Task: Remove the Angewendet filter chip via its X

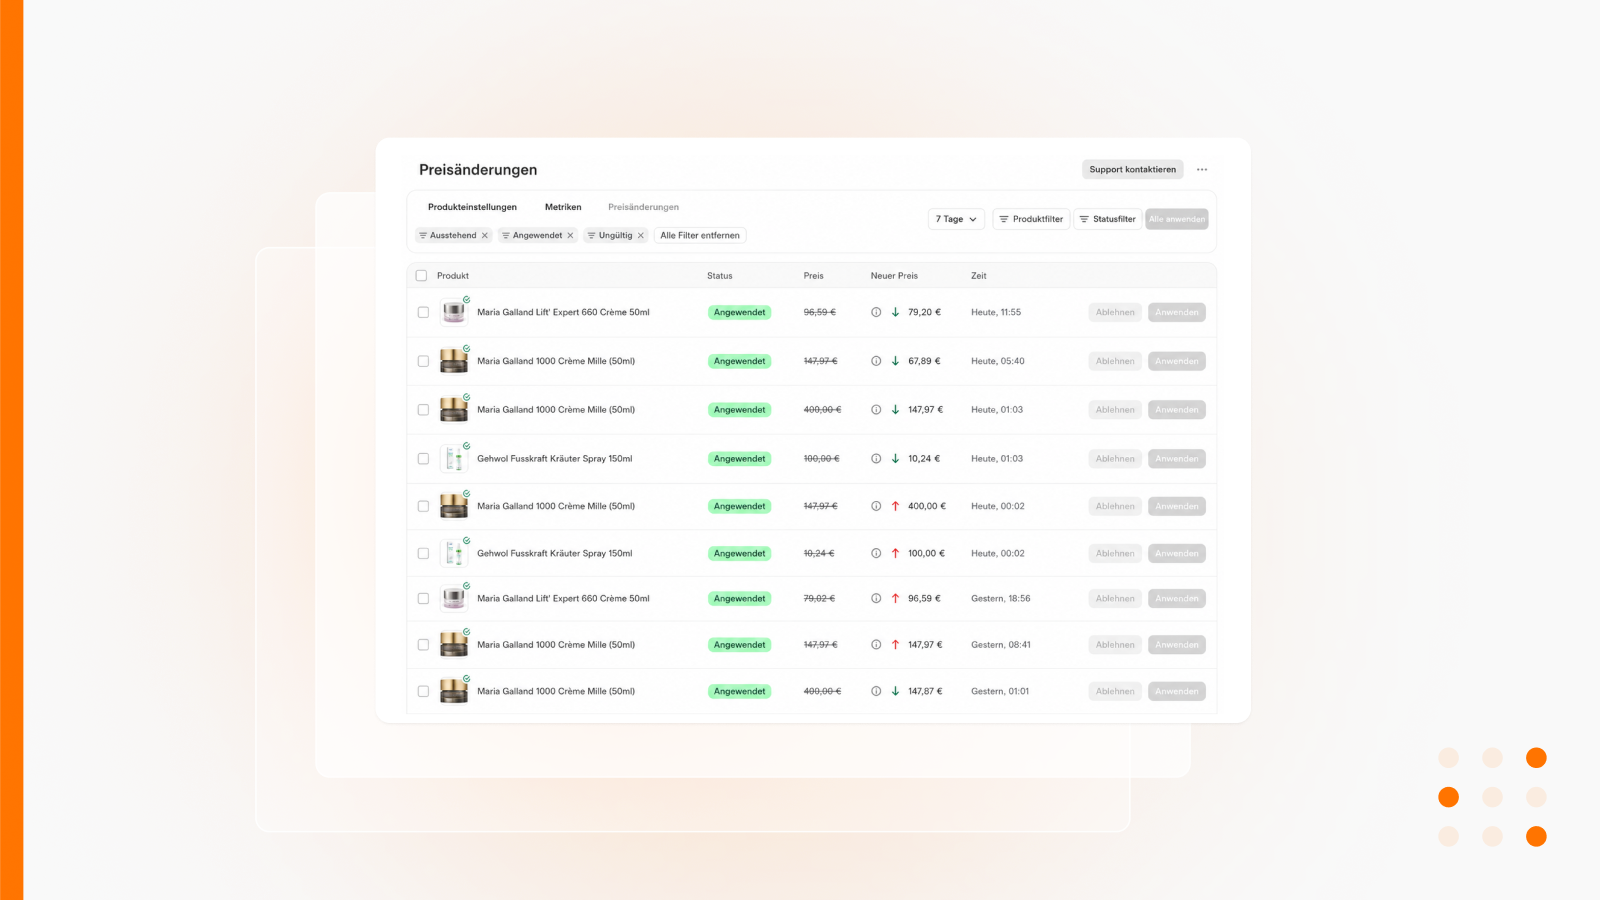Action: [571, 236]
